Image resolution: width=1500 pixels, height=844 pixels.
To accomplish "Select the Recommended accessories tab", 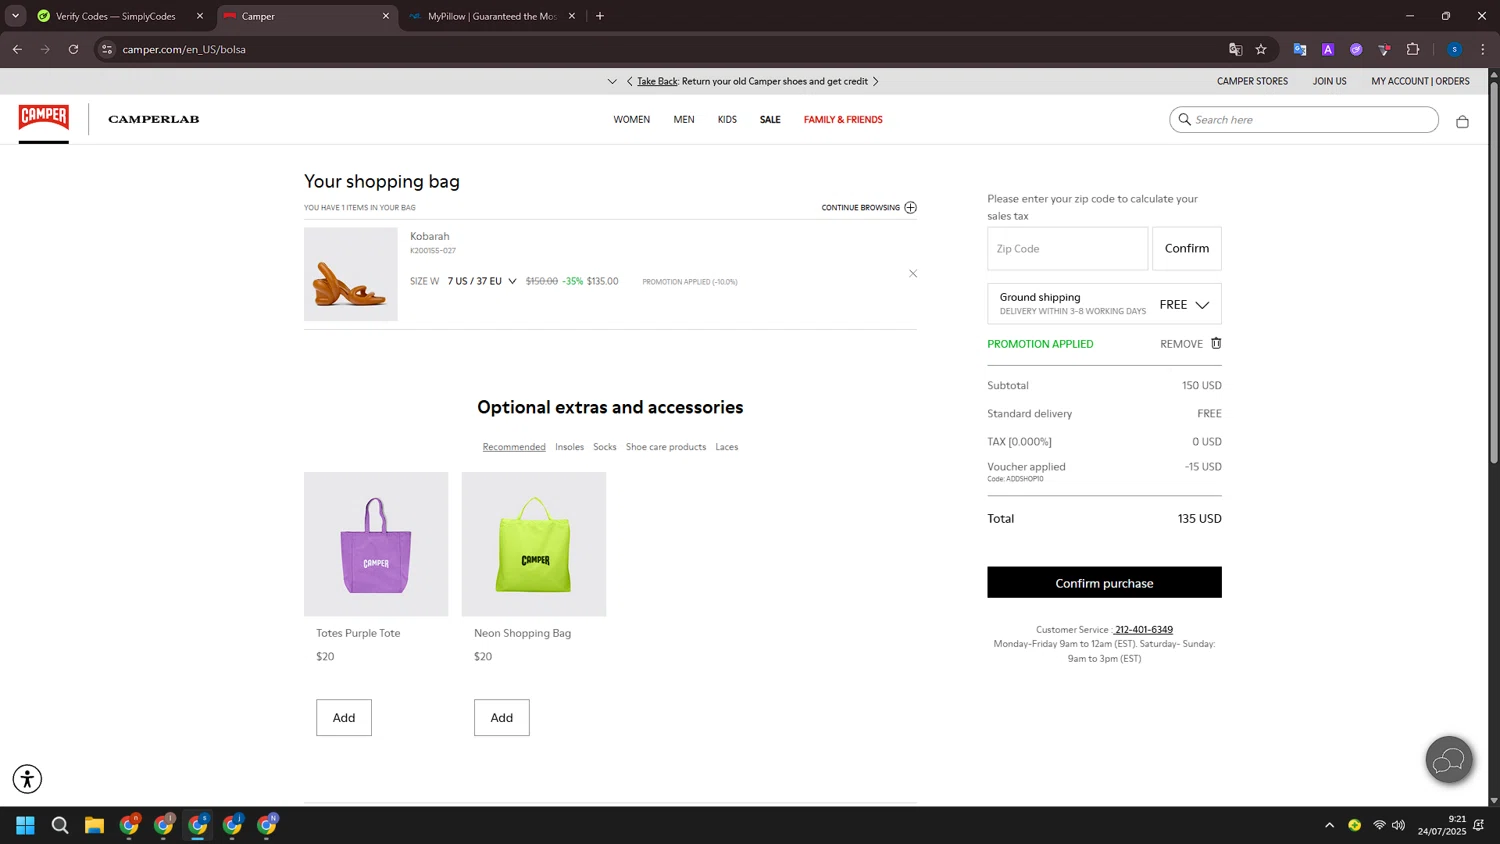I will [x=514, y=447].
